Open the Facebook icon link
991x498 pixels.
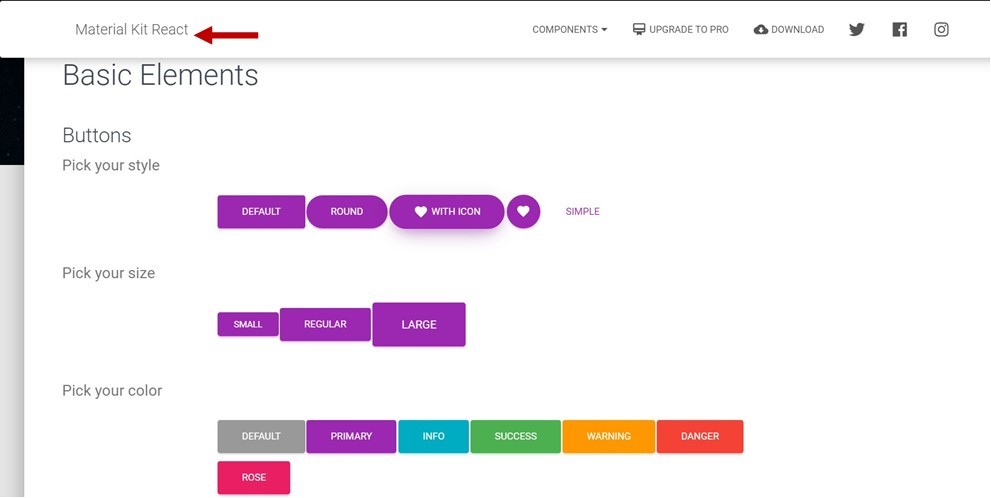click(899, 30)
